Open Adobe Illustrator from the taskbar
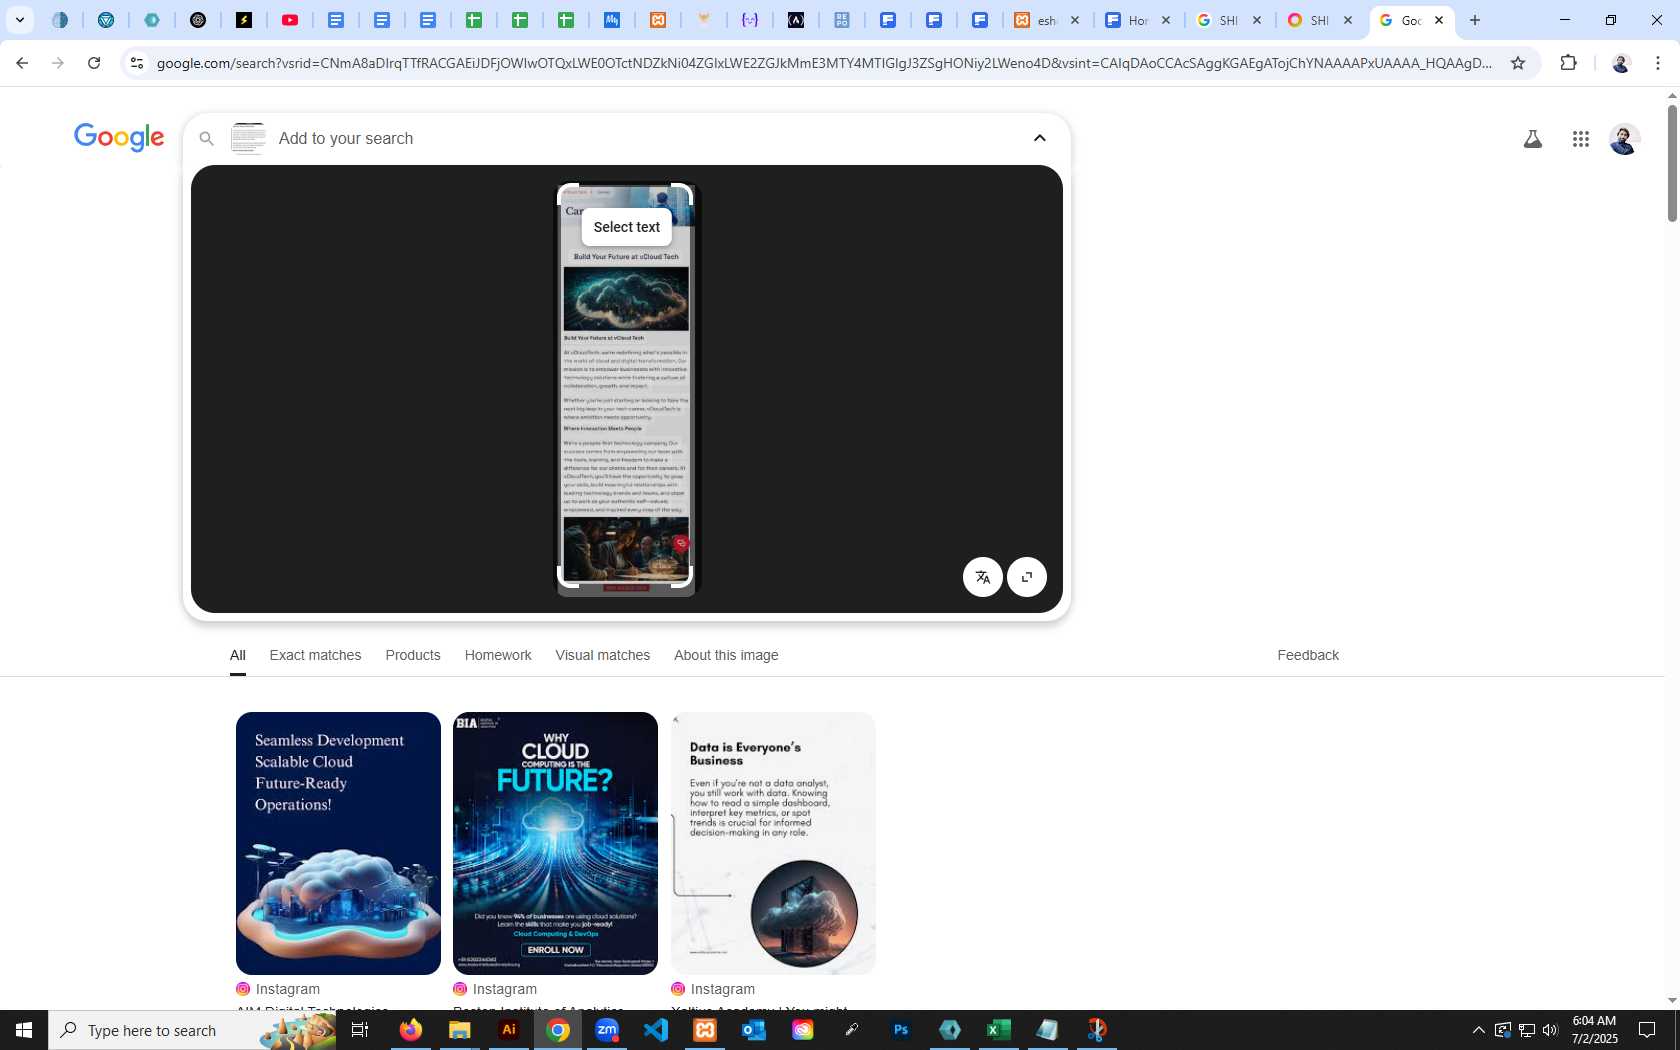The width and height of the screenshot is (1680, 1050). pos(509,1030)
